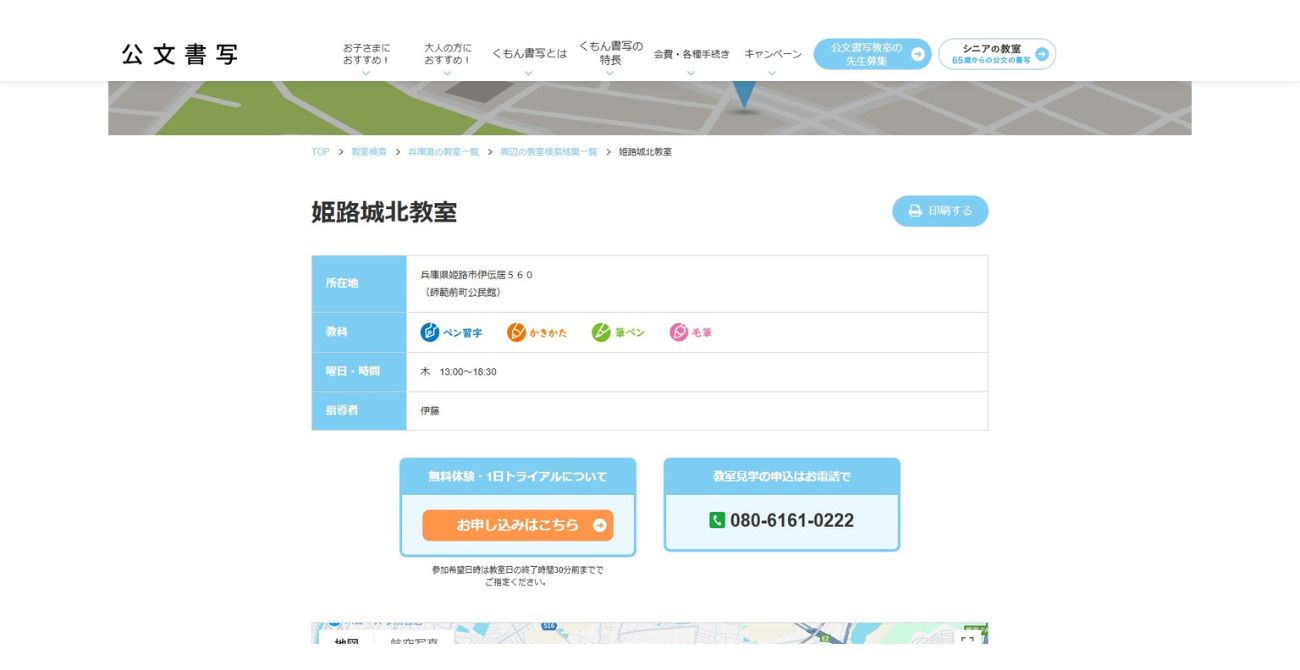Expand the お子さまにおすすめ! menu
Viewport: 1300px width, 670px height.
click(x=366, y=56)
